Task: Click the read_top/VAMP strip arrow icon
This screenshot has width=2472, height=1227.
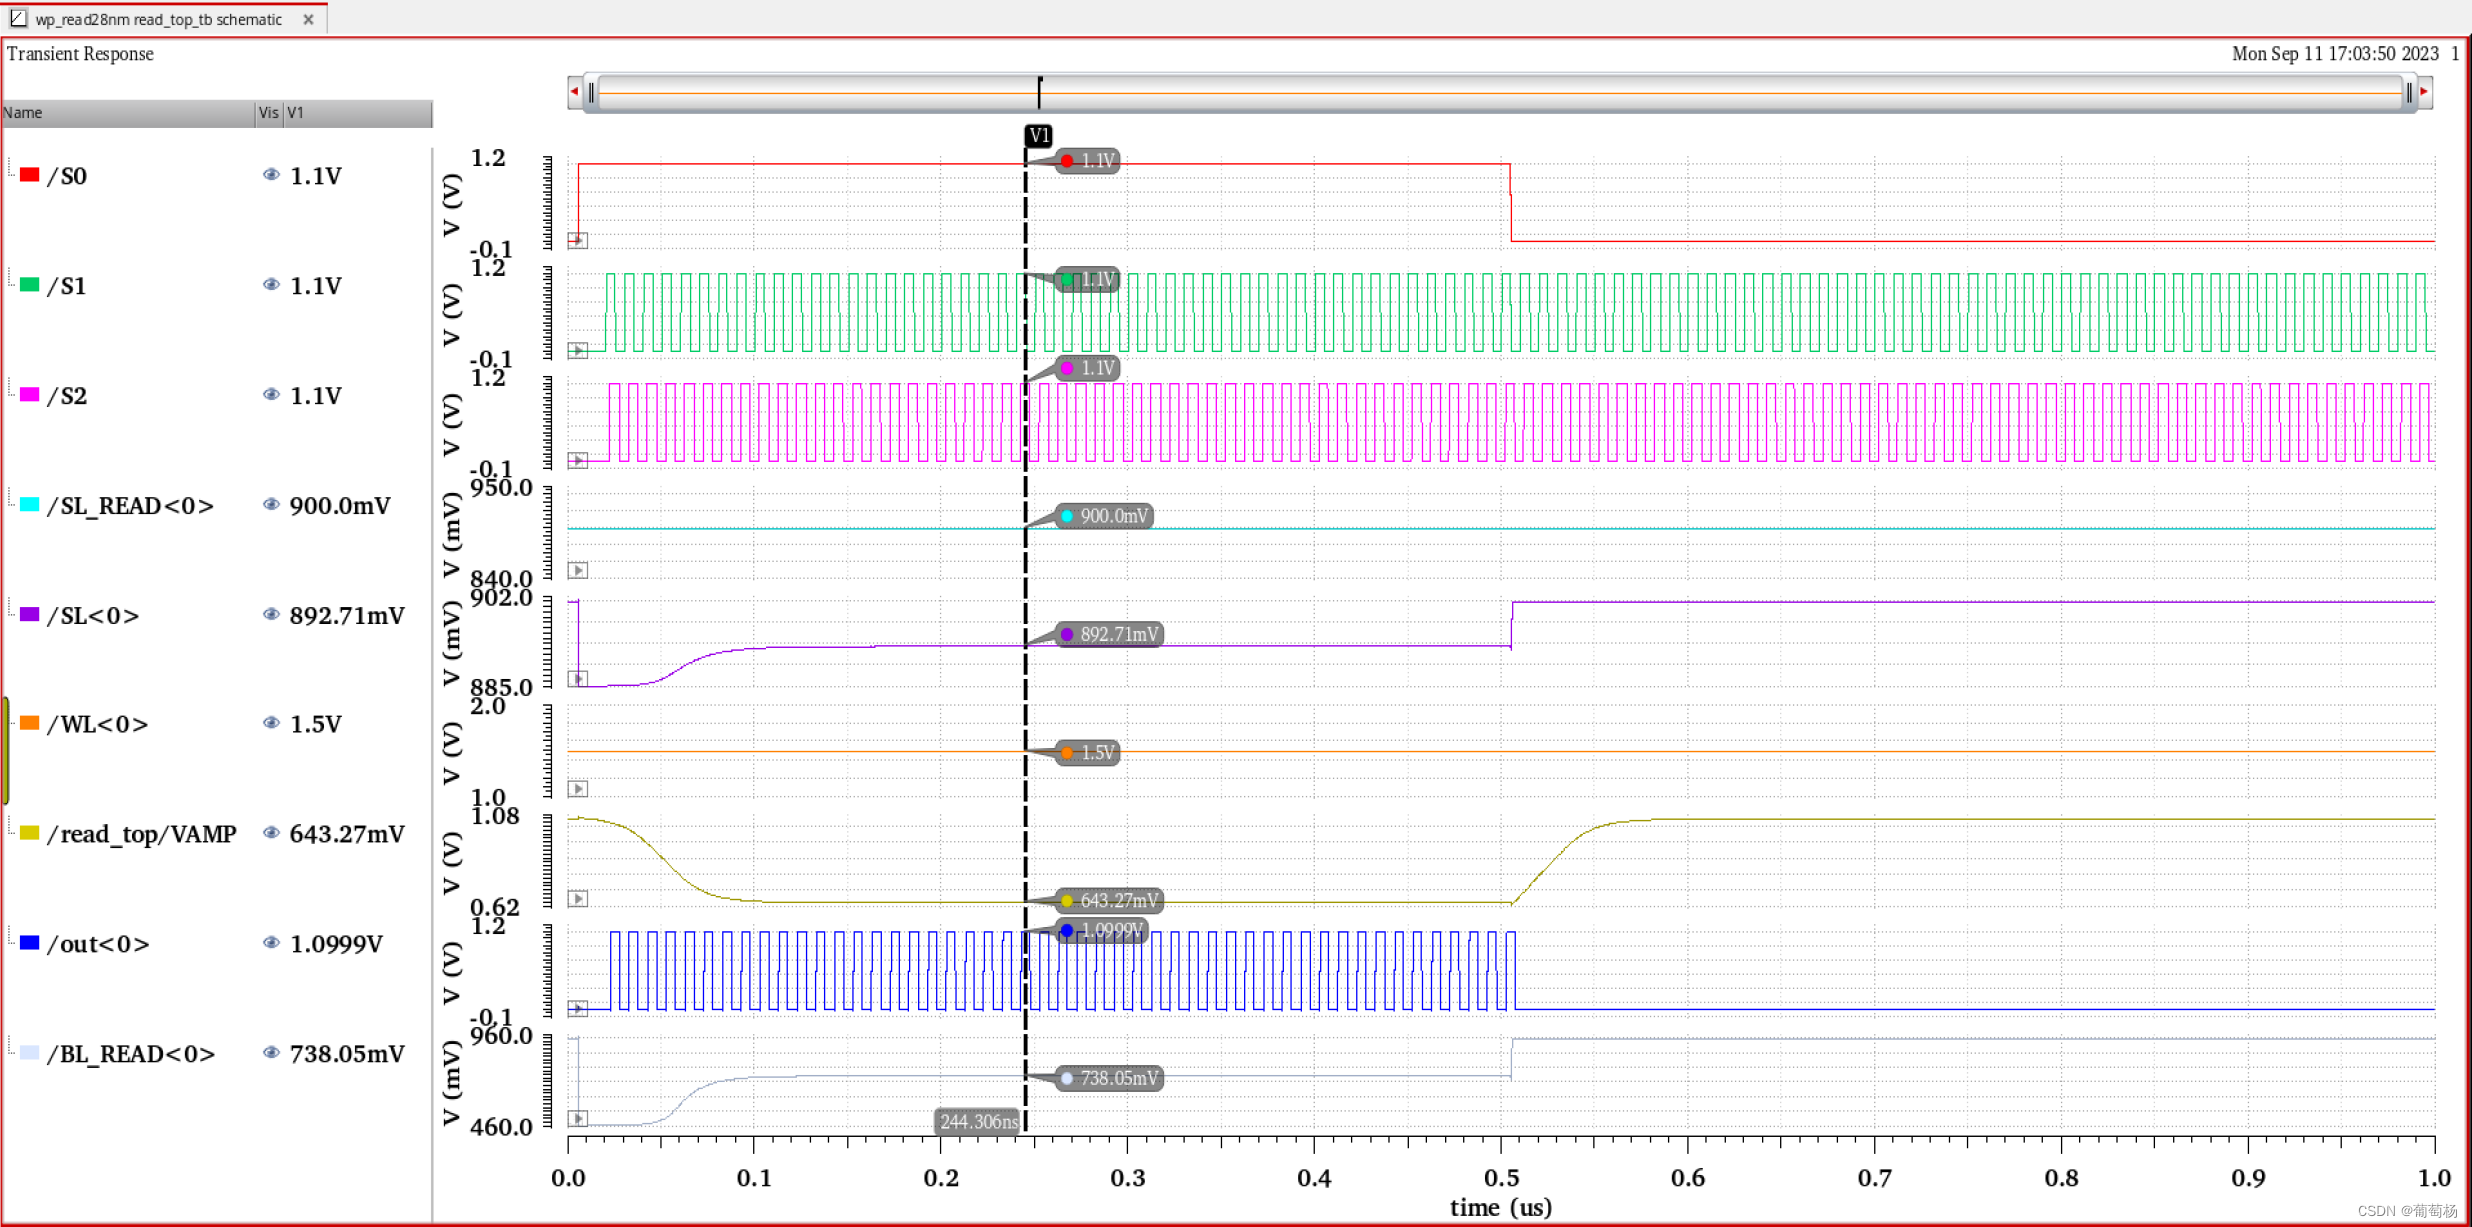Action: click(x=578, y=898)
